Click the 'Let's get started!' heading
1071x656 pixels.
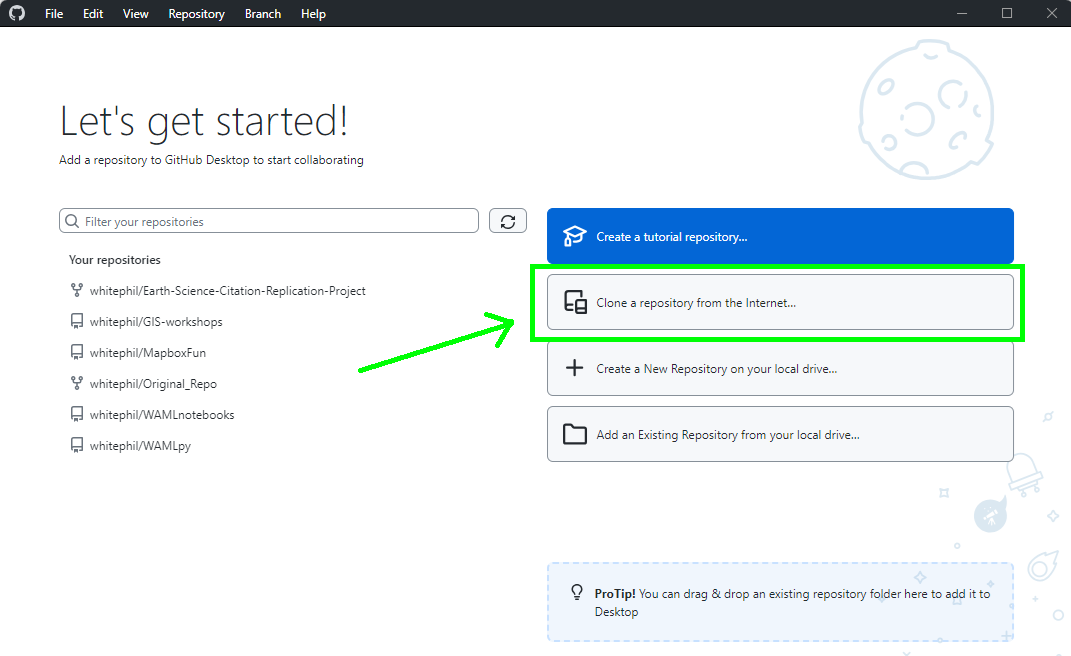pyautogui.click(x=204, y=122)
